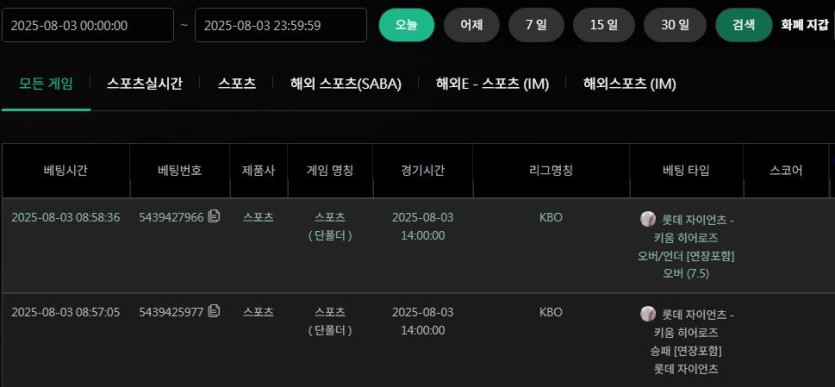Click the 베팅시간 column header
The image size is (835, 387).
point(66,170)
